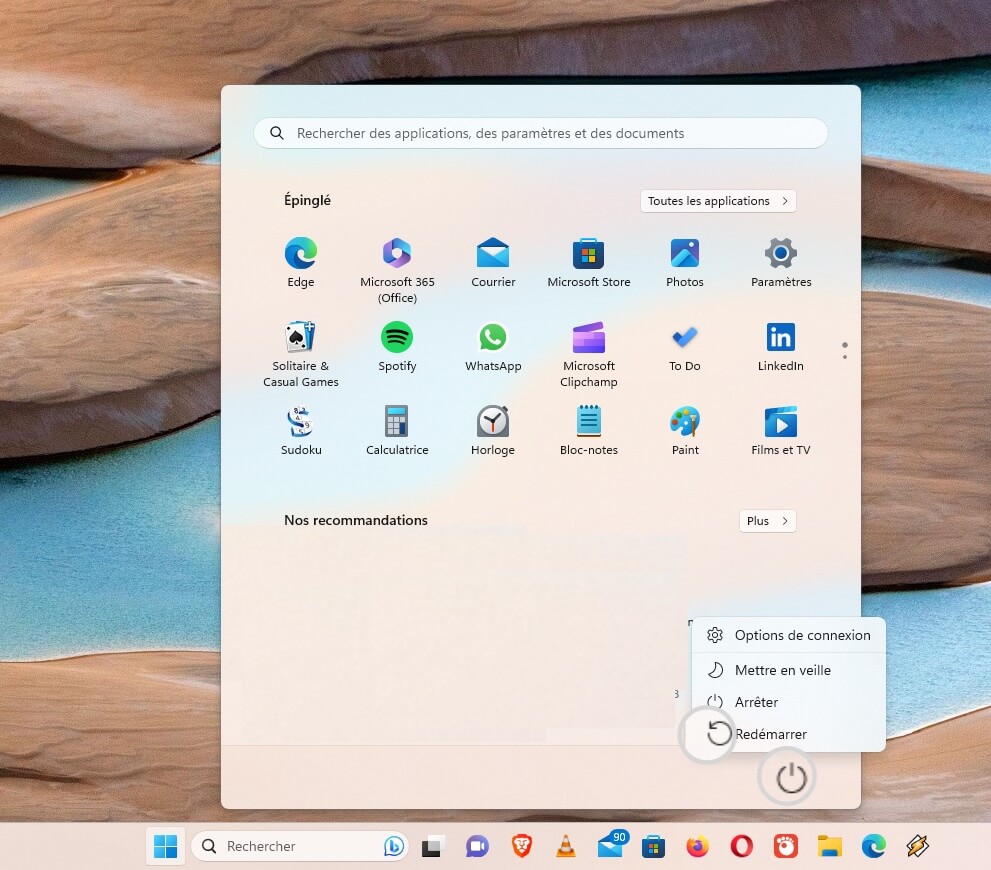
Task: Choose Mettre en veille
Action: (788, 670)
